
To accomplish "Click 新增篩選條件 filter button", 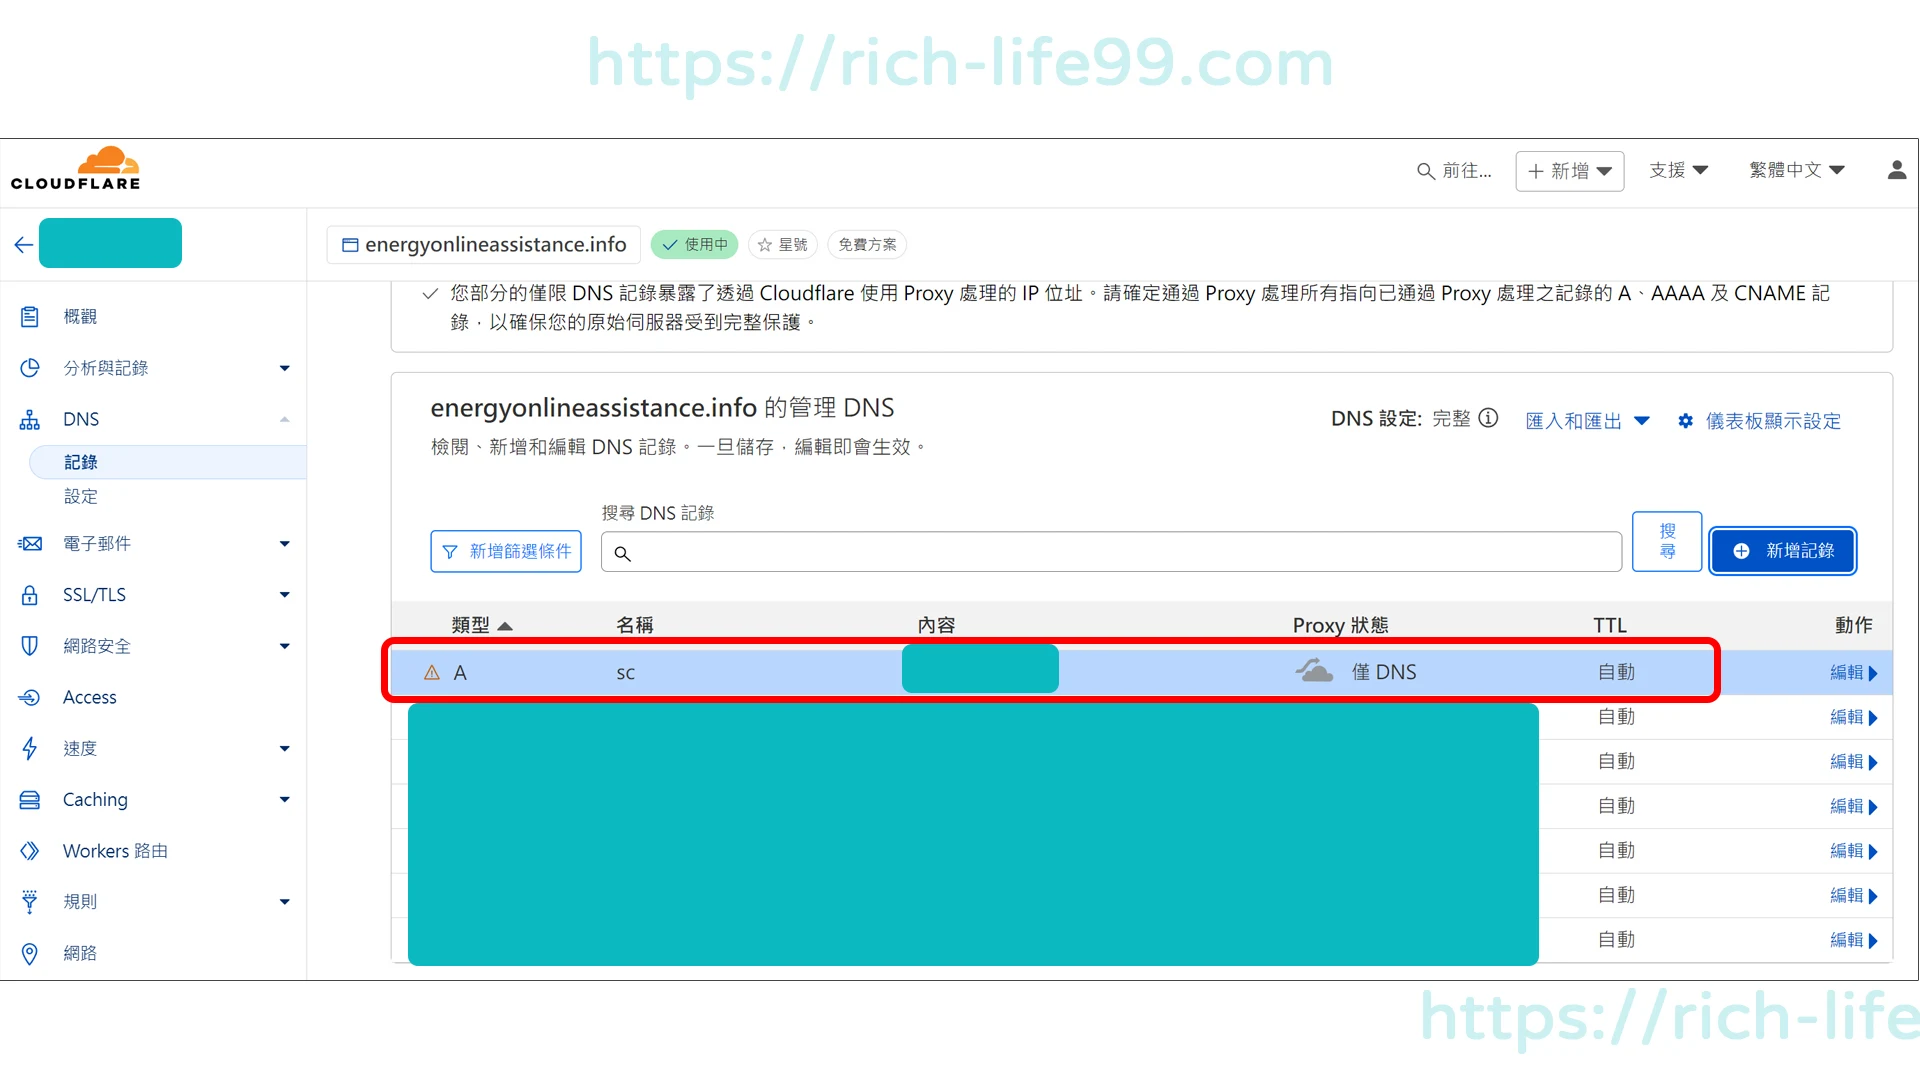I will tap(506, 552).
